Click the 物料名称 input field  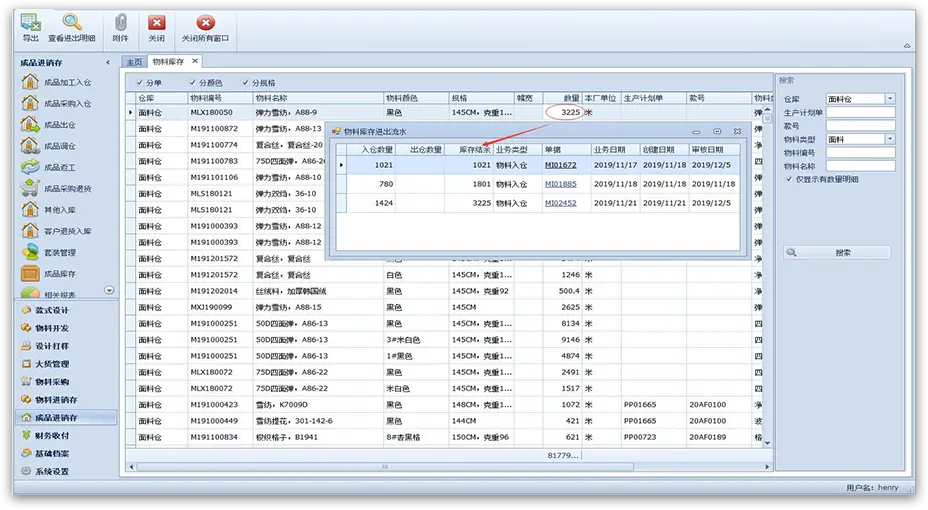click(861, 166)
